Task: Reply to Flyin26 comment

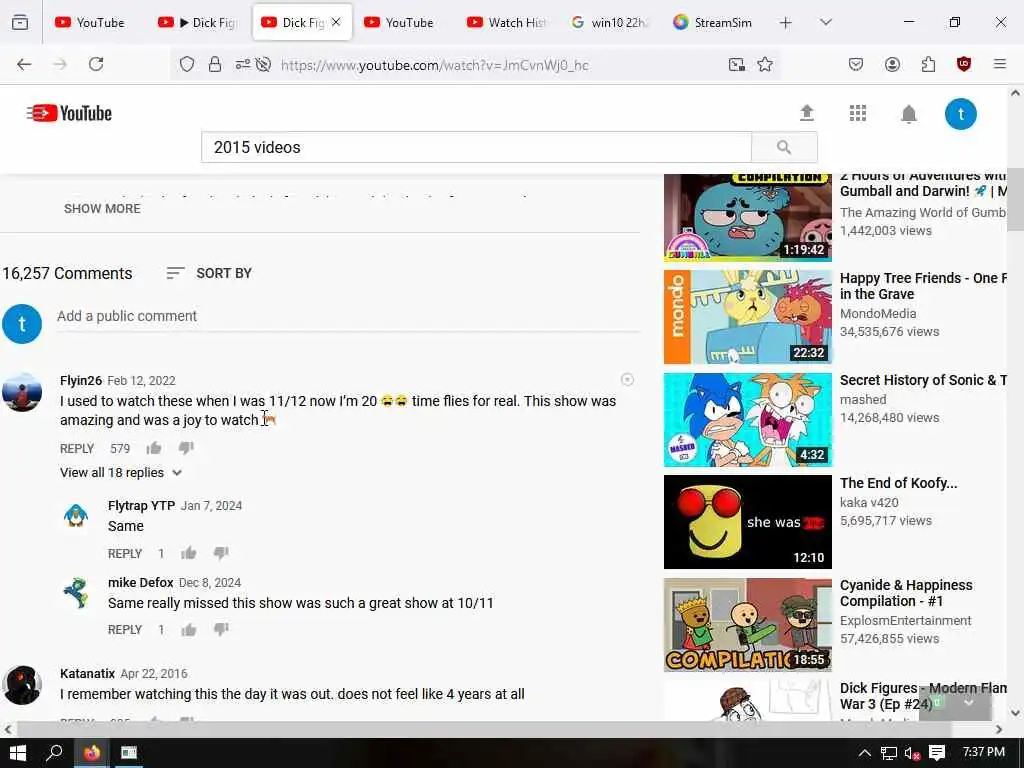Action: 77,449
